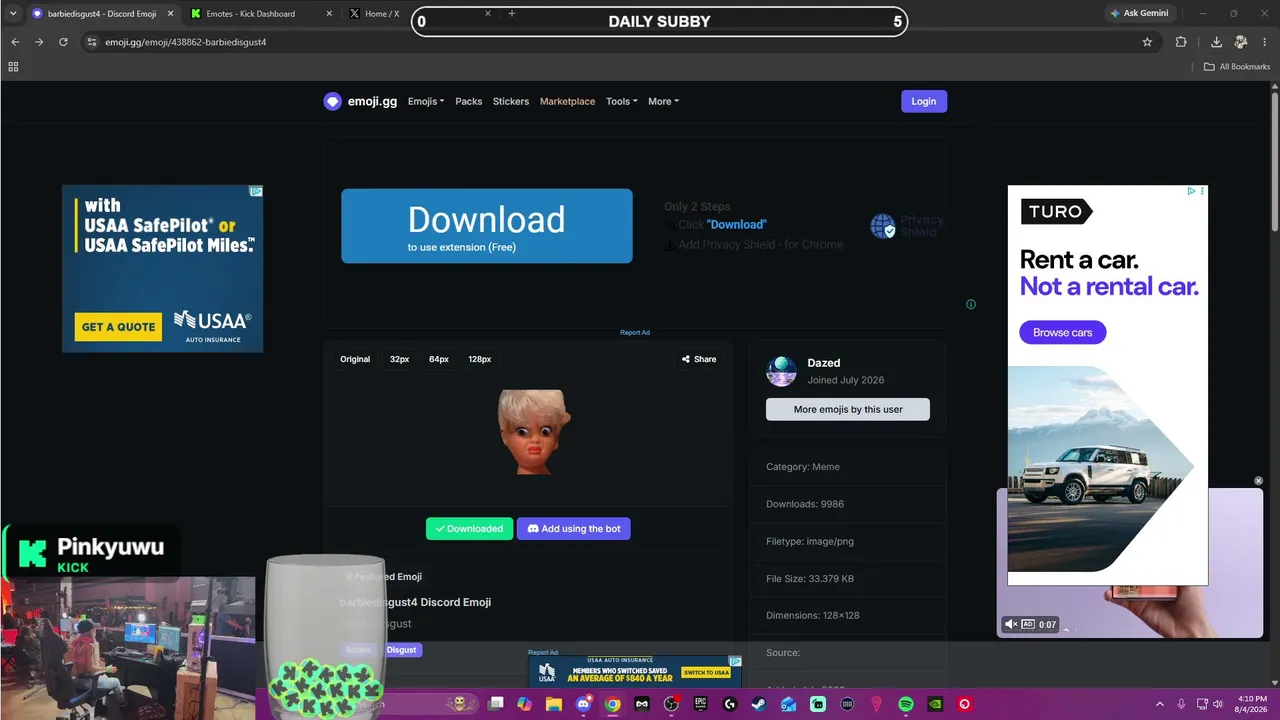Close the floating video ad
The width and height of the screenshot is (1280, 720).
coord(1259,481)
